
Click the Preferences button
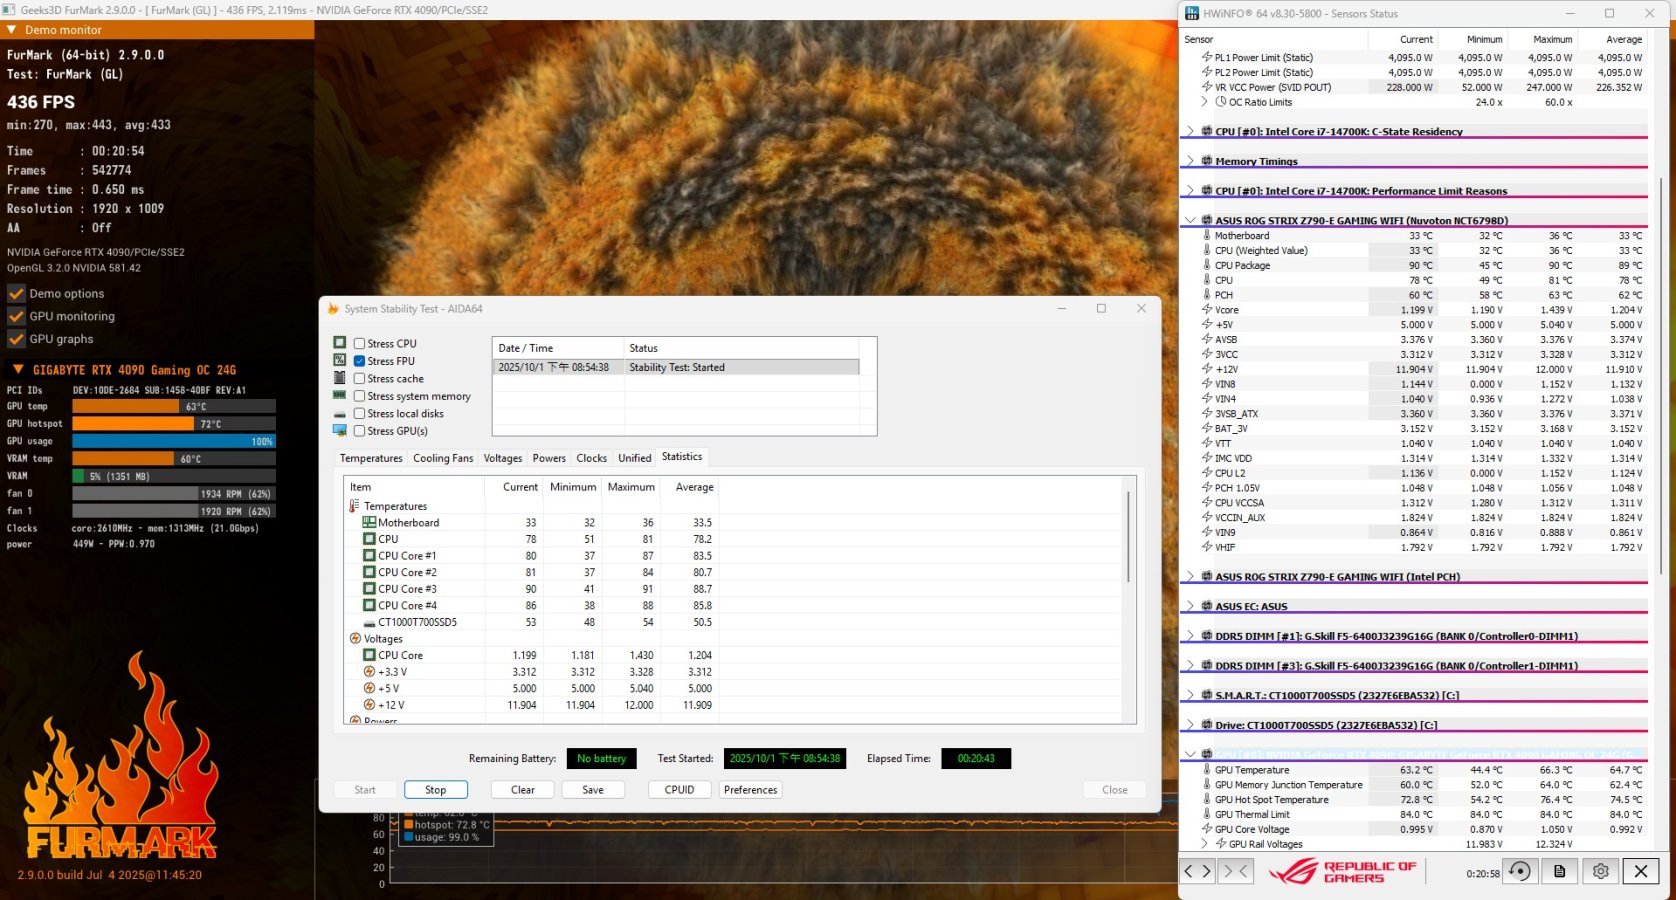[750, 790]
